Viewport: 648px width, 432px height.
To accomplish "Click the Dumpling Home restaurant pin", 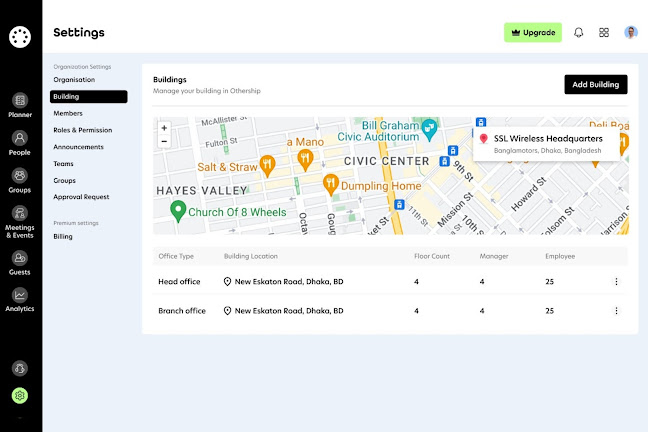I will click(x=331, y=184).
